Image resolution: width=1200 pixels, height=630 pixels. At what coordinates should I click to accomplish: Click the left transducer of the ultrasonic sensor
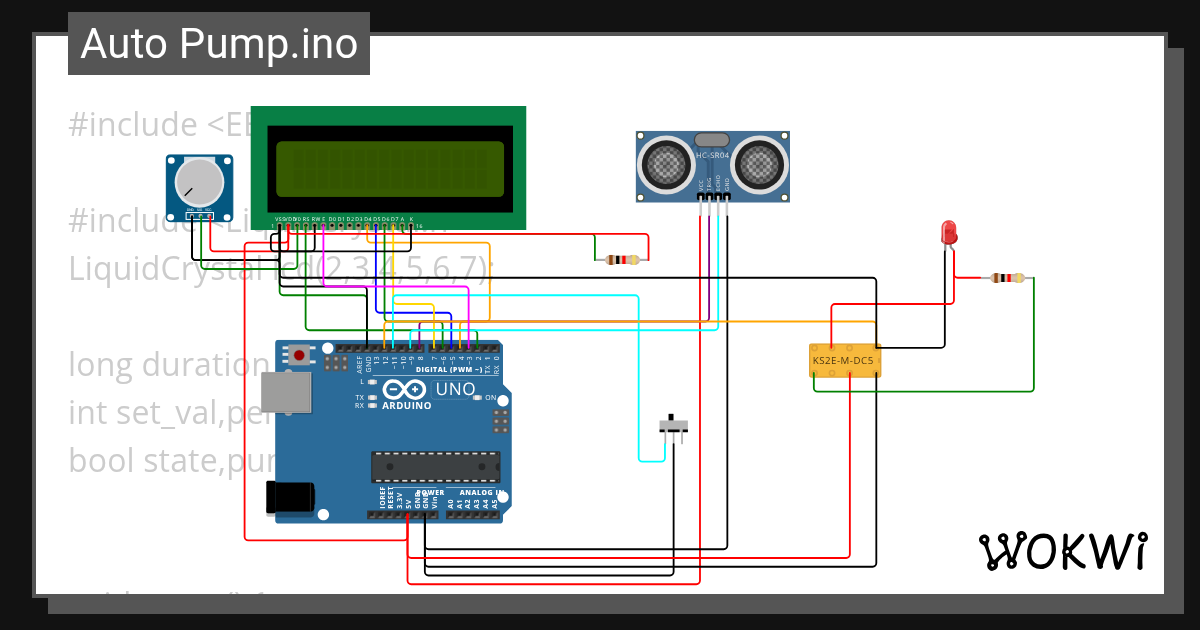click(x=664, y=161)
